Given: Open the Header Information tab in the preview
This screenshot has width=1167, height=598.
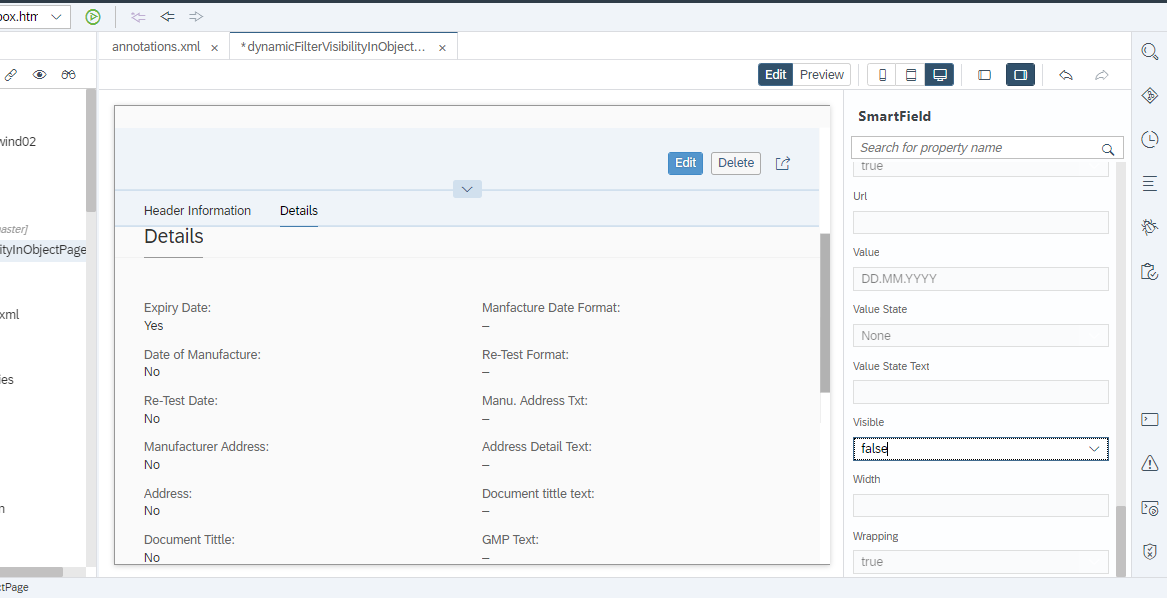Looking at the screenshot, I should point(197,210).
